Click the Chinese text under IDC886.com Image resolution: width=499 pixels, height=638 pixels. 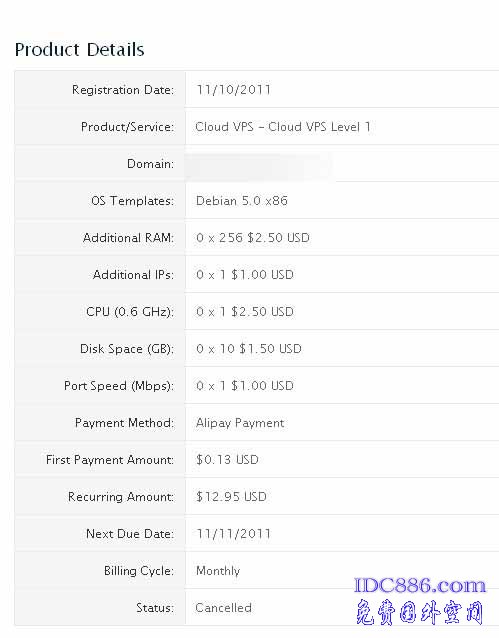pos(420,612)
